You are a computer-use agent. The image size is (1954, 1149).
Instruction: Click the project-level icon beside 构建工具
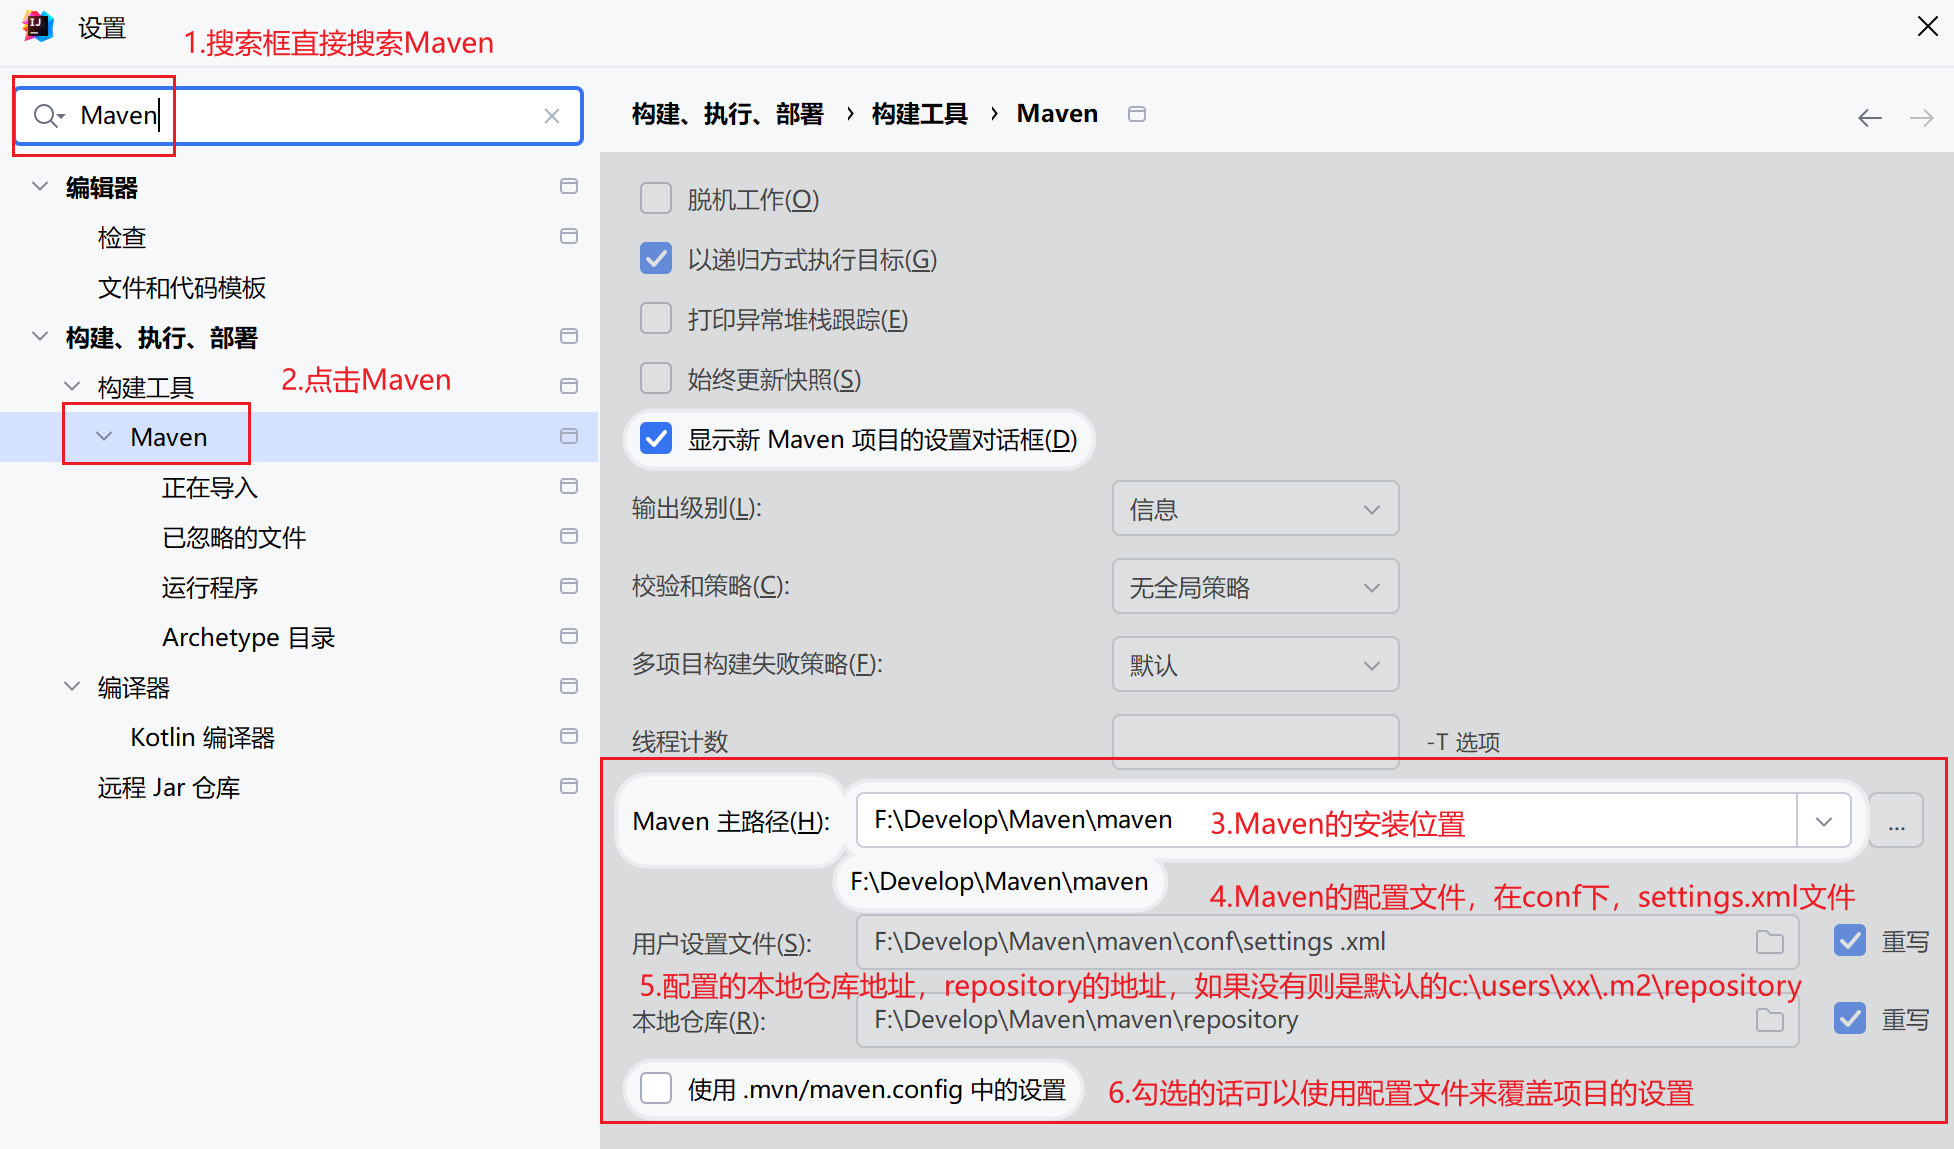tap(569, 386)
